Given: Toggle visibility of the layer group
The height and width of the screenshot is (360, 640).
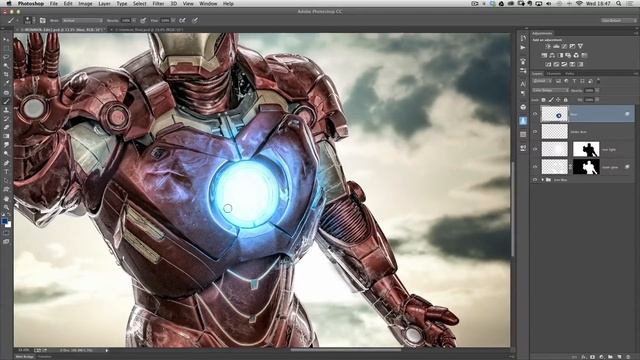Looking at the screenshot, I should click(x=535, y=180).
